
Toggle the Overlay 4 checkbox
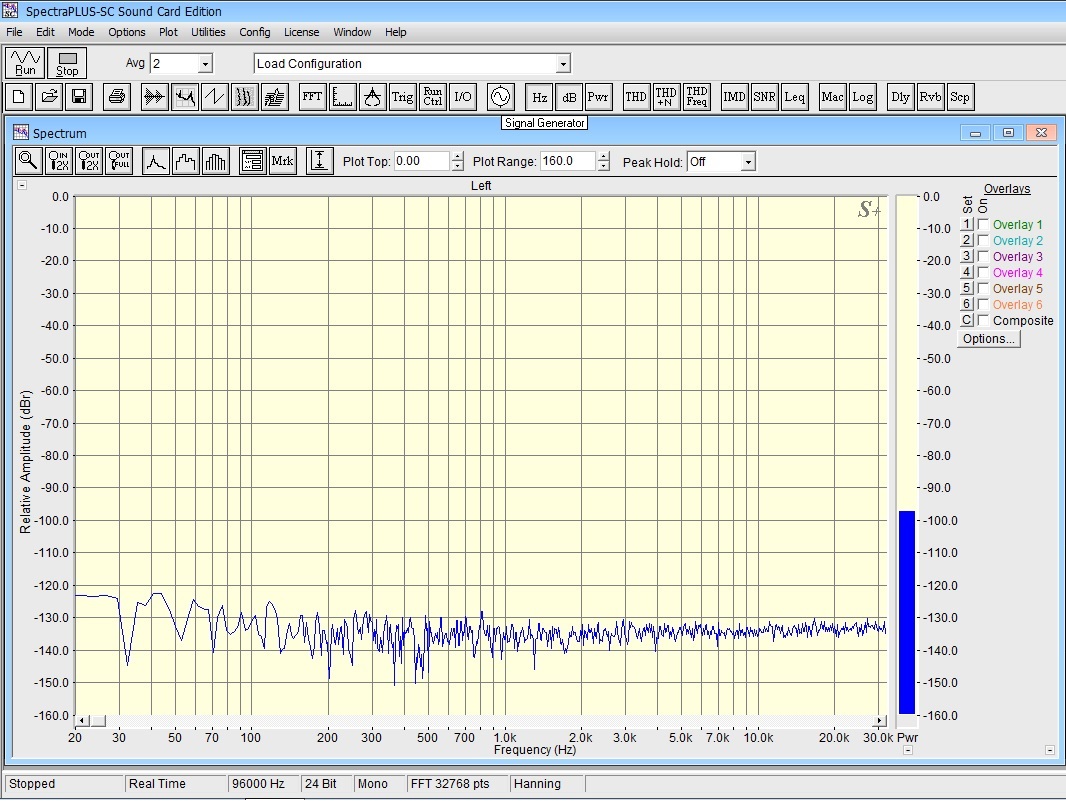pos(984,273)
